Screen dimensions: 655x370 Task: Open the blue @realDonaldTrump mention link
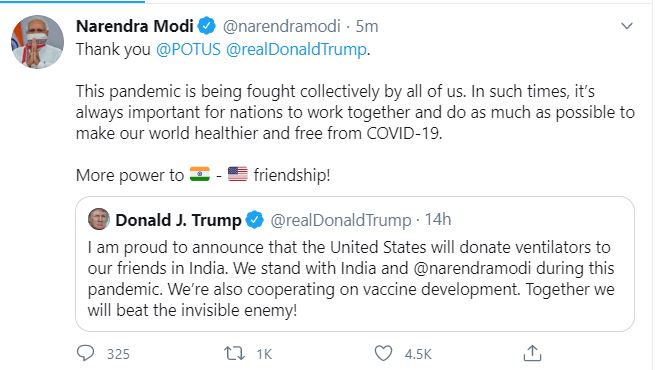point(297,49)
